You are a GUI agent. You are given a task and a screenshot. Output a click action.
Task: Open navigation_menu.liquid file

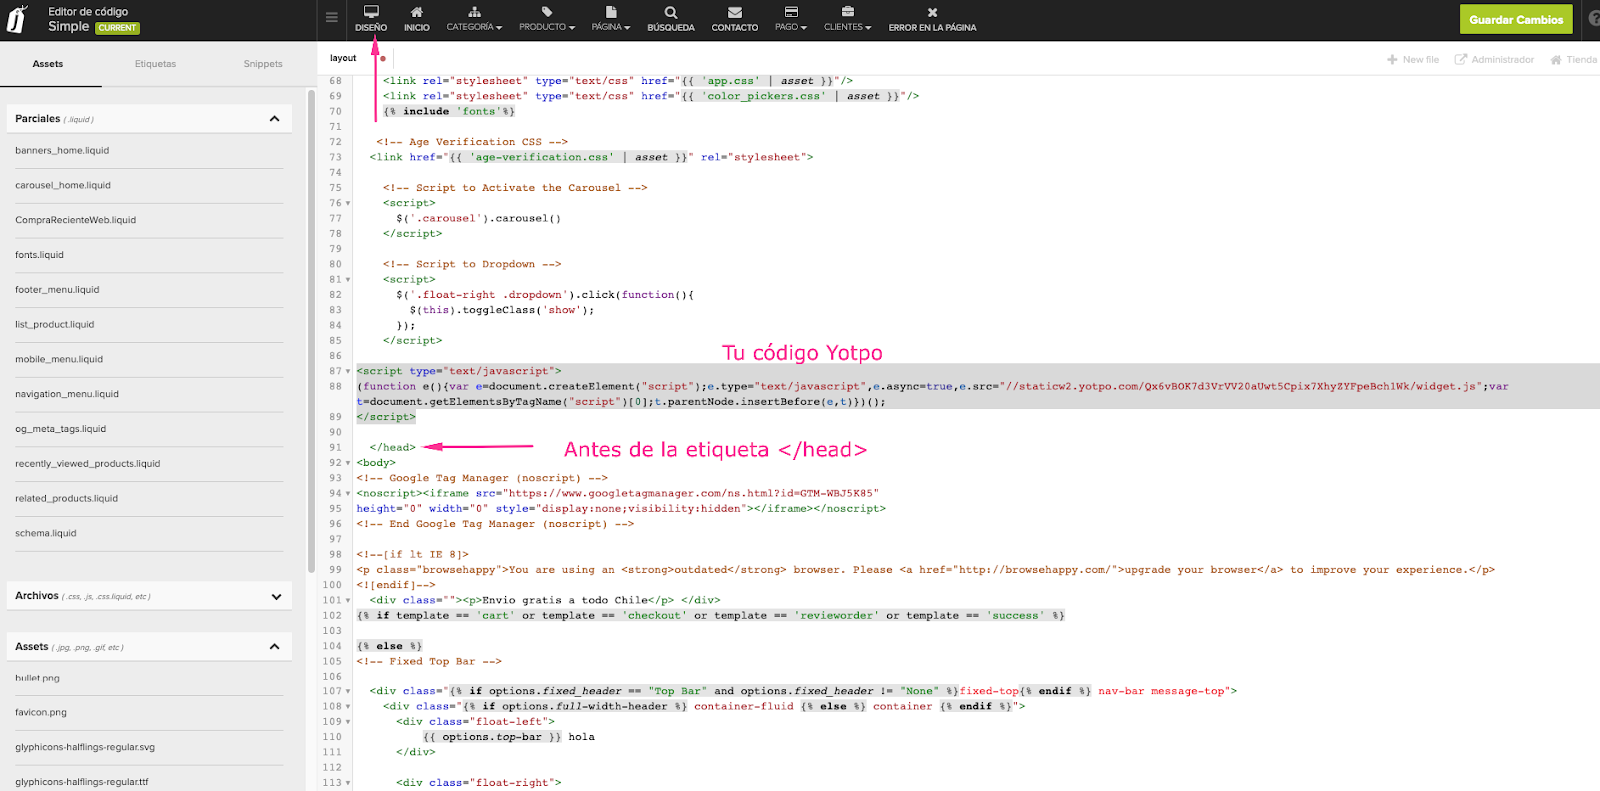click(67, 394)
